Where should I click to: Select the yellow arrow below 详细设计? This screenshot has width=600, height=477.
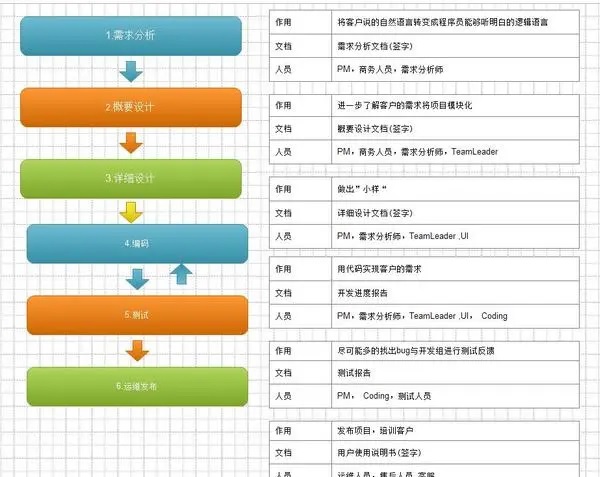click(131, 212)
